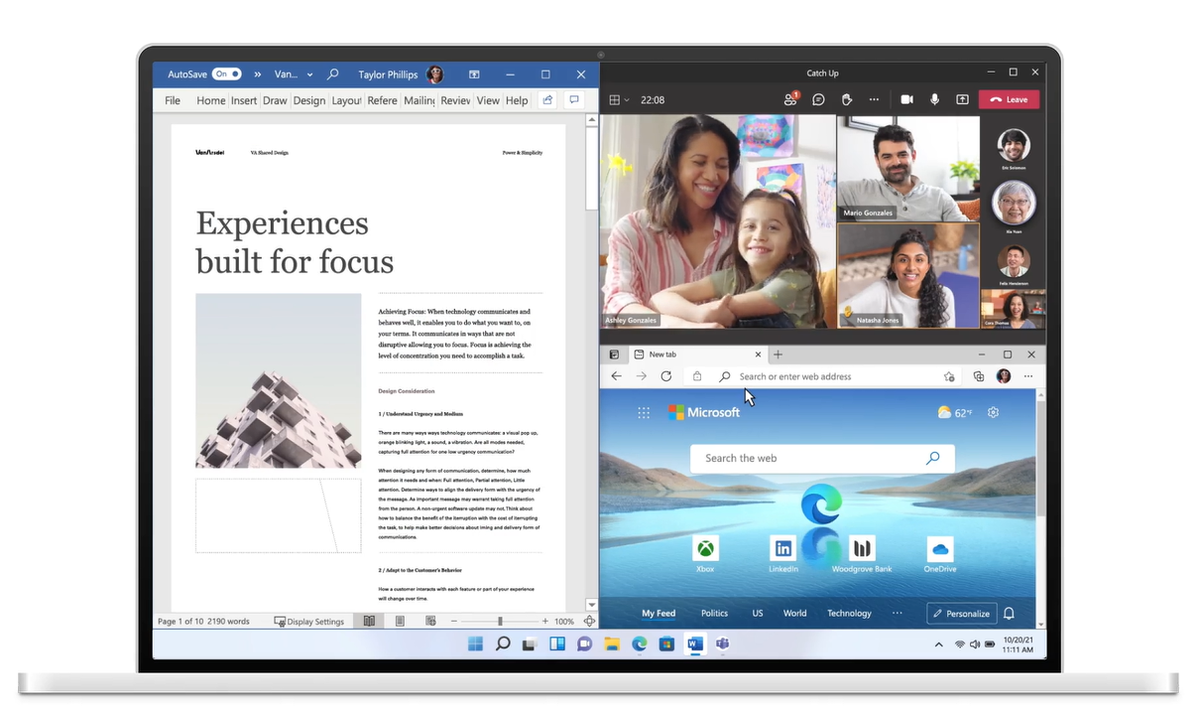Leave the Teams meeting
The width and height of the screenshot is (1200, 718).
1009,99
